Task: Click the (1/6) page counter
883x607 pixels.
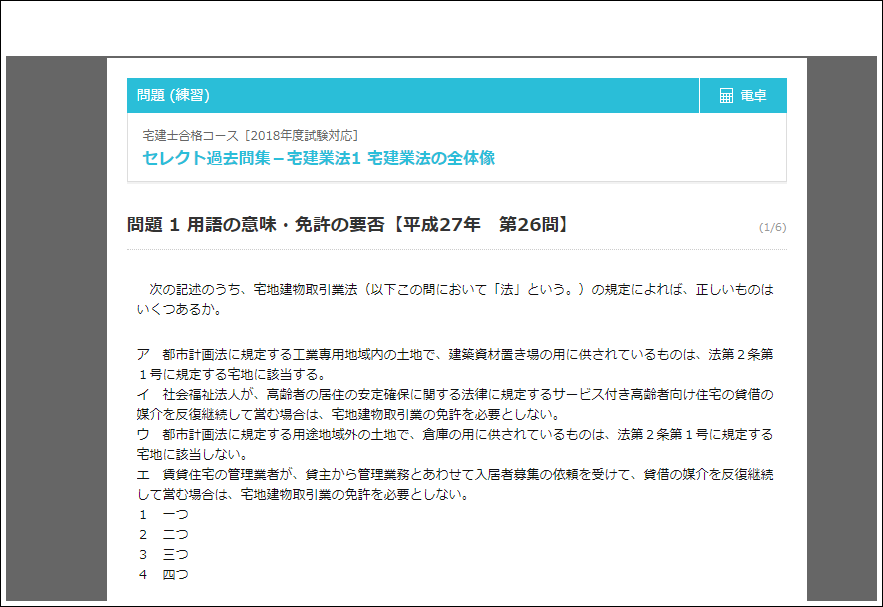Action: [772, 227]
